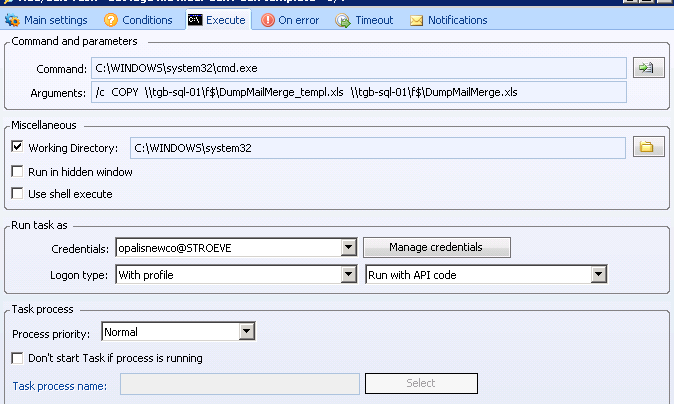674x404 pixels.
Task: Open the Run with API code dropdown
Action: pos(599,274)
